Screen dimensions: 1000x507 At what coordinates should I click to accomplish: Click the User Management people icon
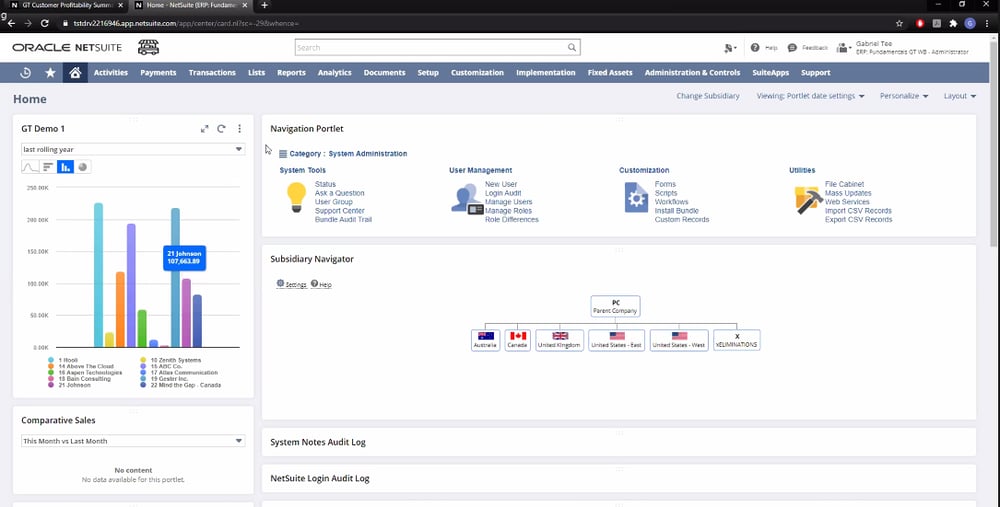point(467,199)
